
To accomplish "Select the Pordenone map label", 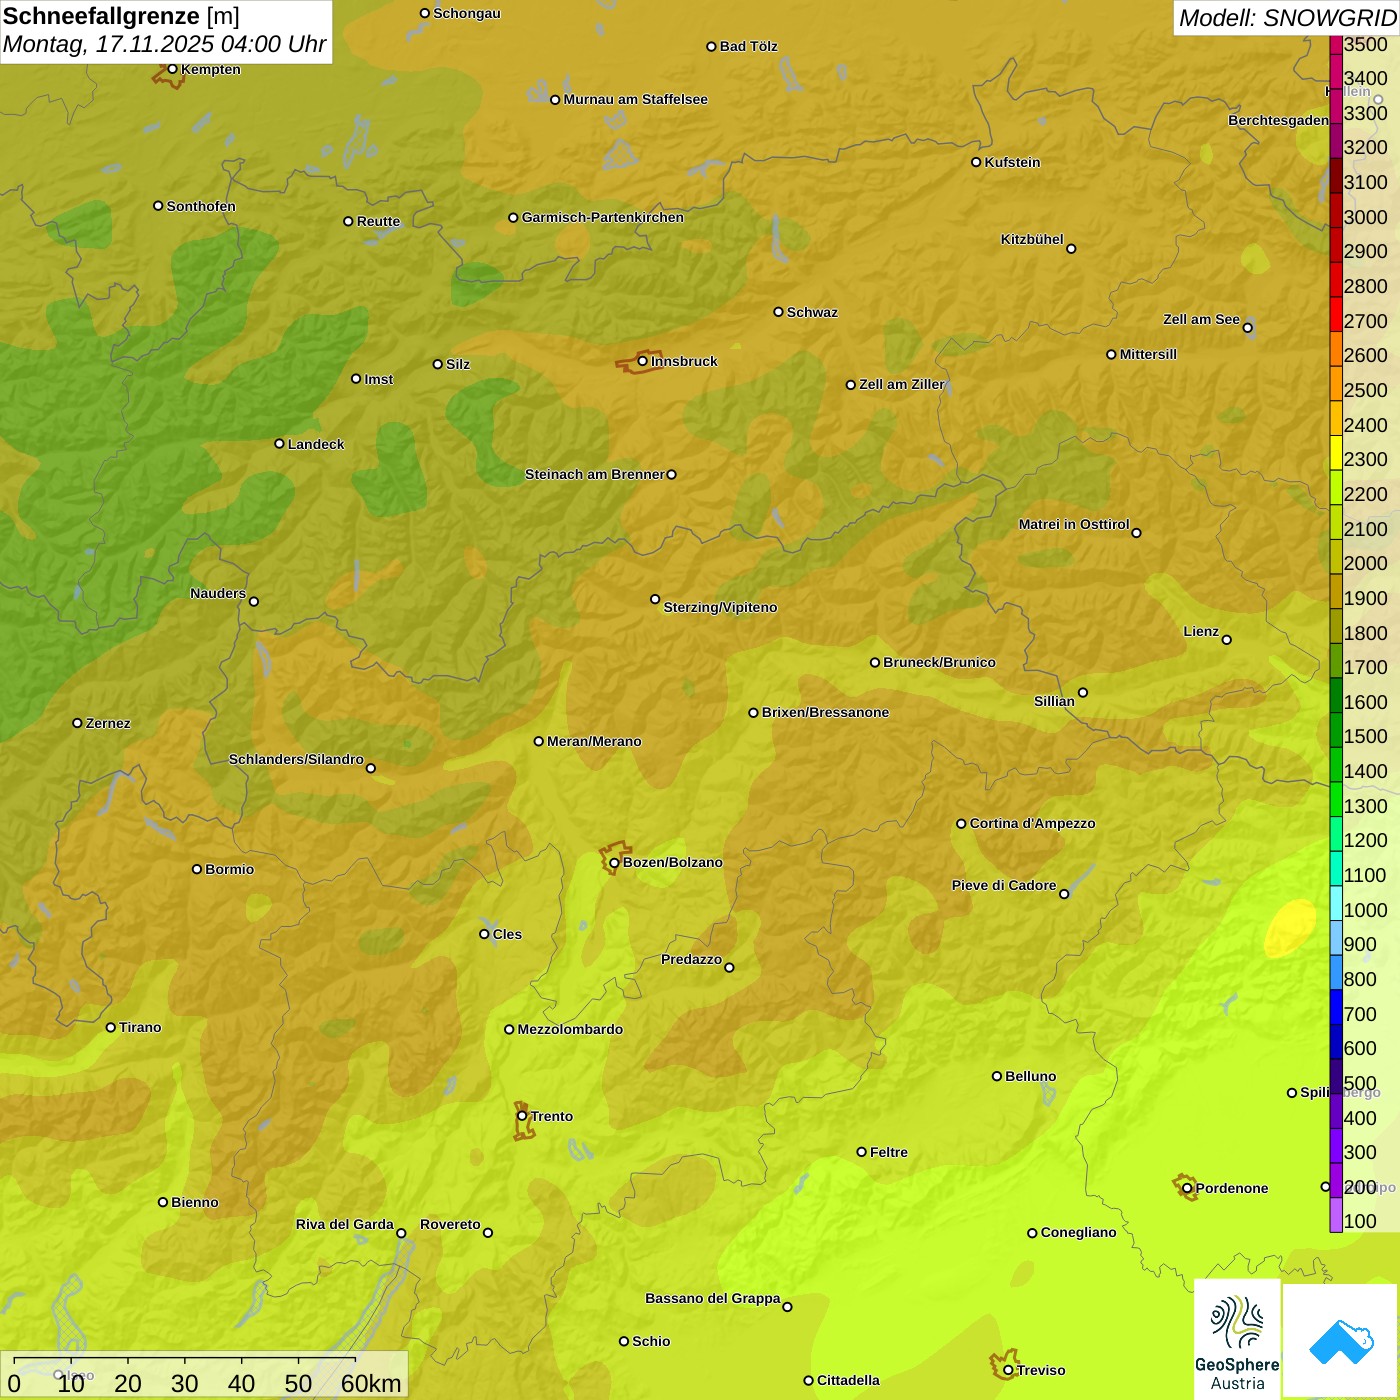I will [x=1232, y=1188].
